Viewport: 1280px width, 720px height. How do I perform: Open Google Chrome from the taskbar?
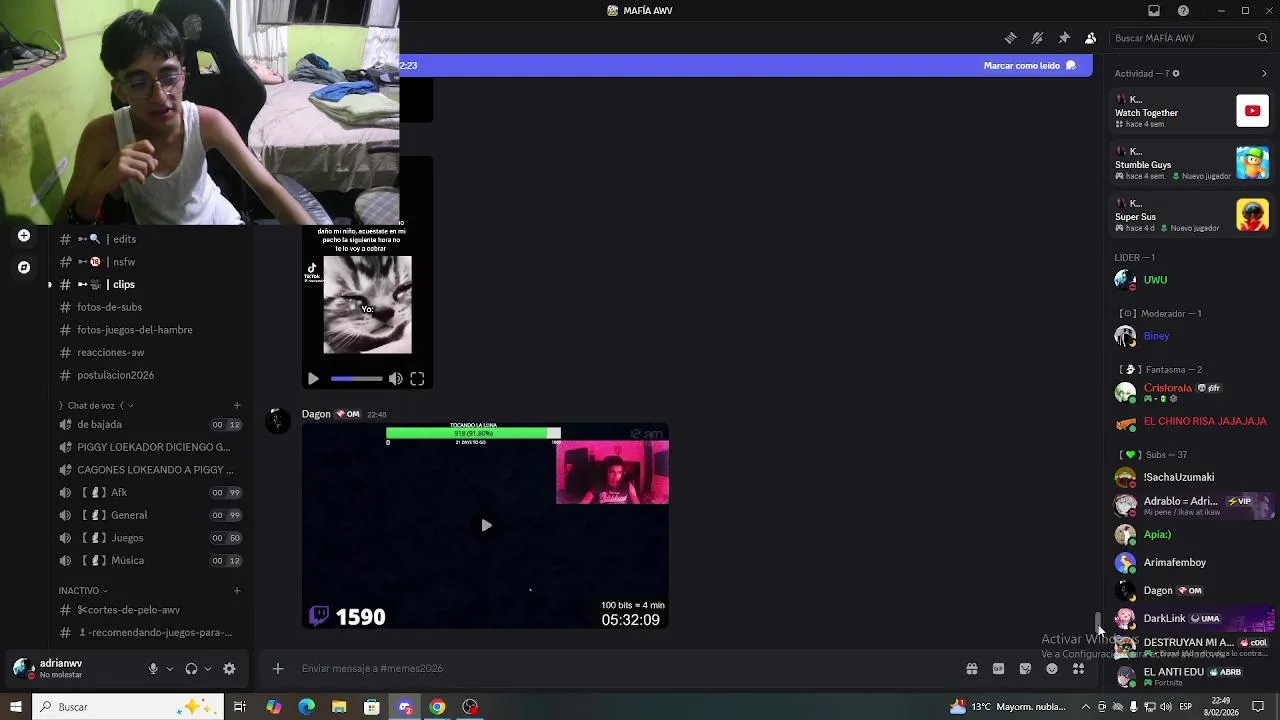(437, 707)
